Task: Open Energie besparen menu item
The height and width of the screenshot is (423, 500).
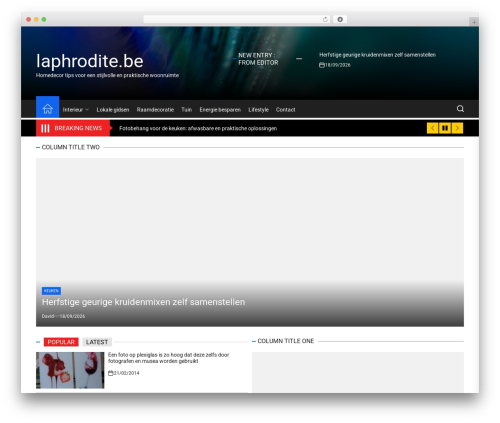Action: point(220,110)
